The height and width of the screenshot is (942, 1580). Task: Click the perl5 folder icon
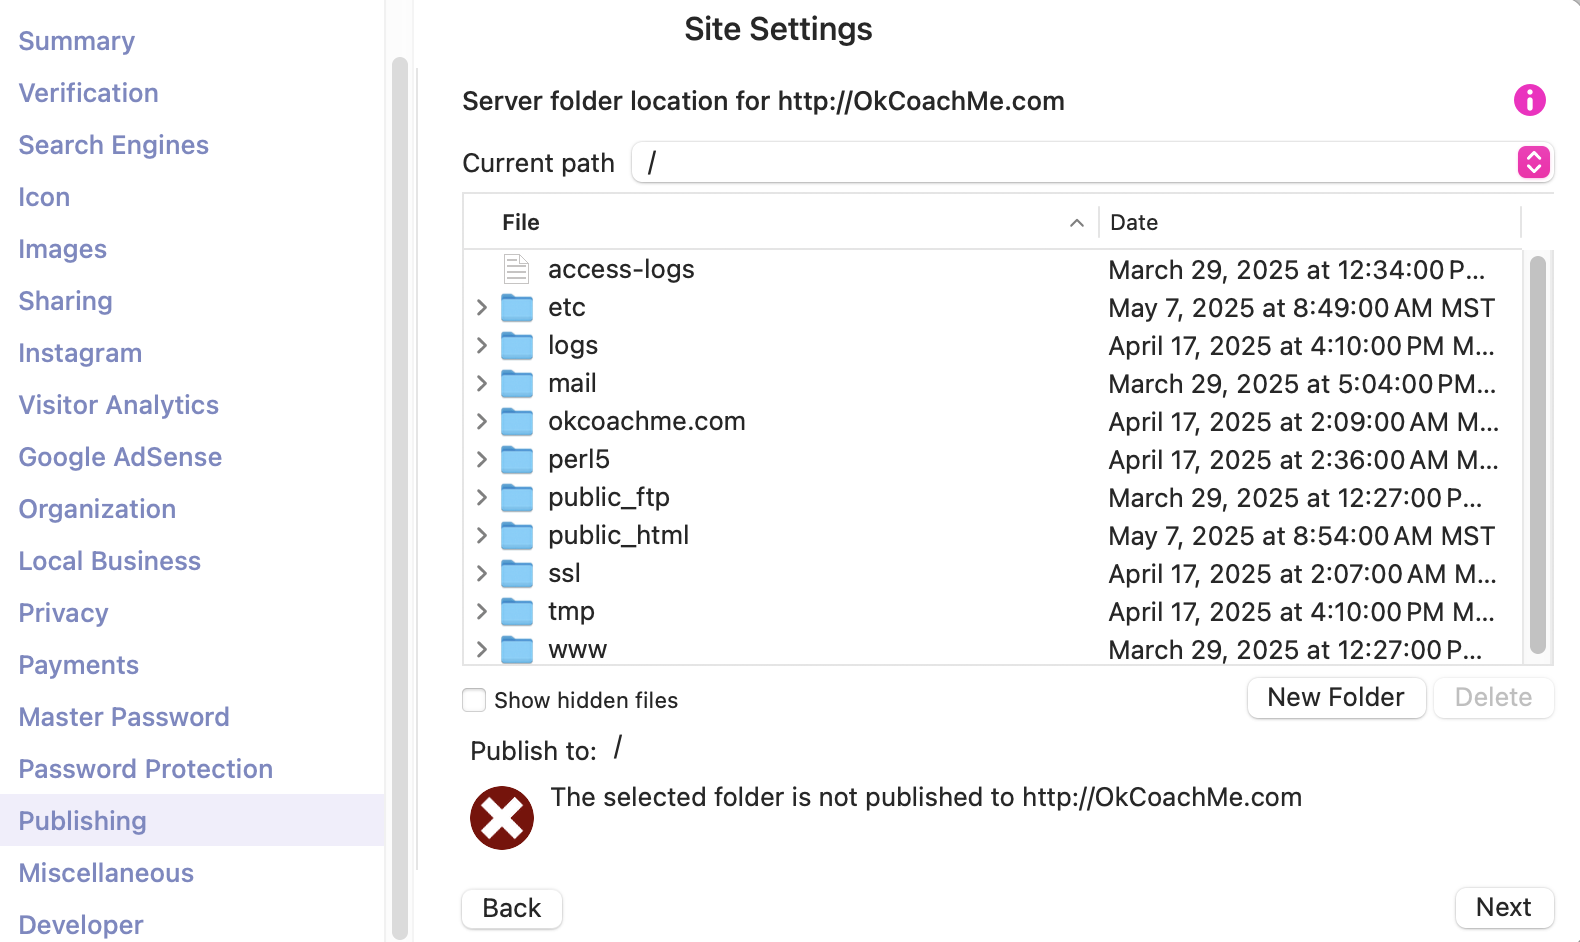pos(517,460)
